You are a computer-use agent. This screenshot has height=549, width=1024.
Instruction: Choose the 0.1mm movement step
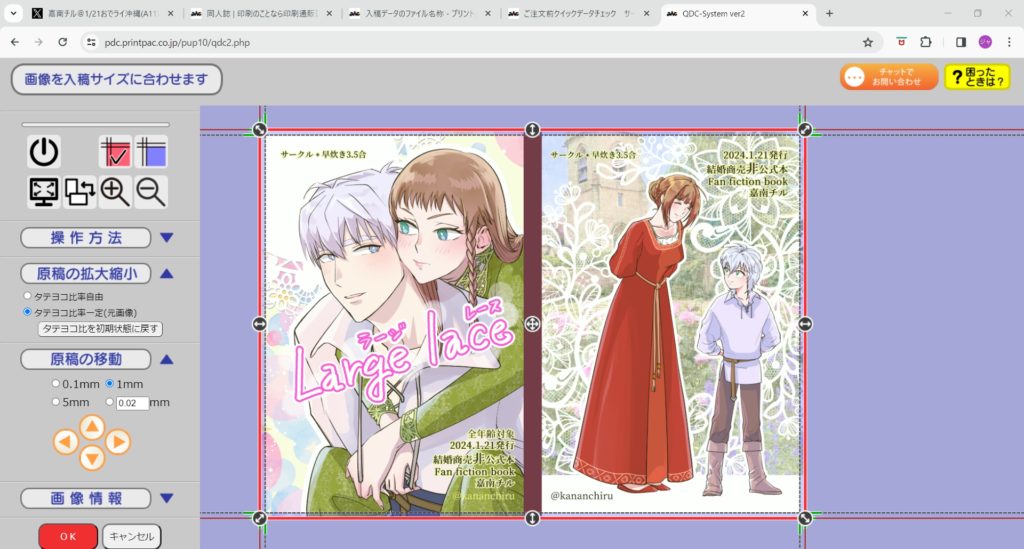coord(56,384)
